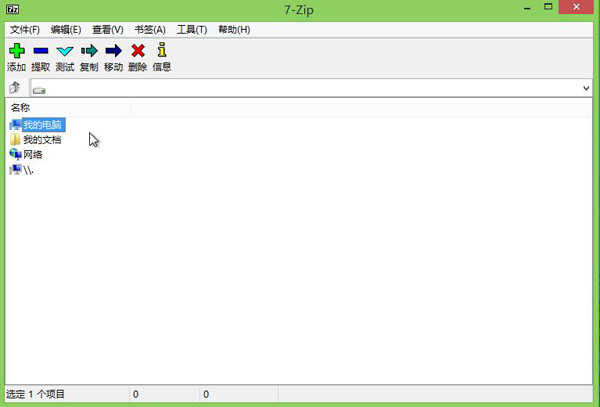
Task: Select the \\. list entry text
Action: (28, 170)
